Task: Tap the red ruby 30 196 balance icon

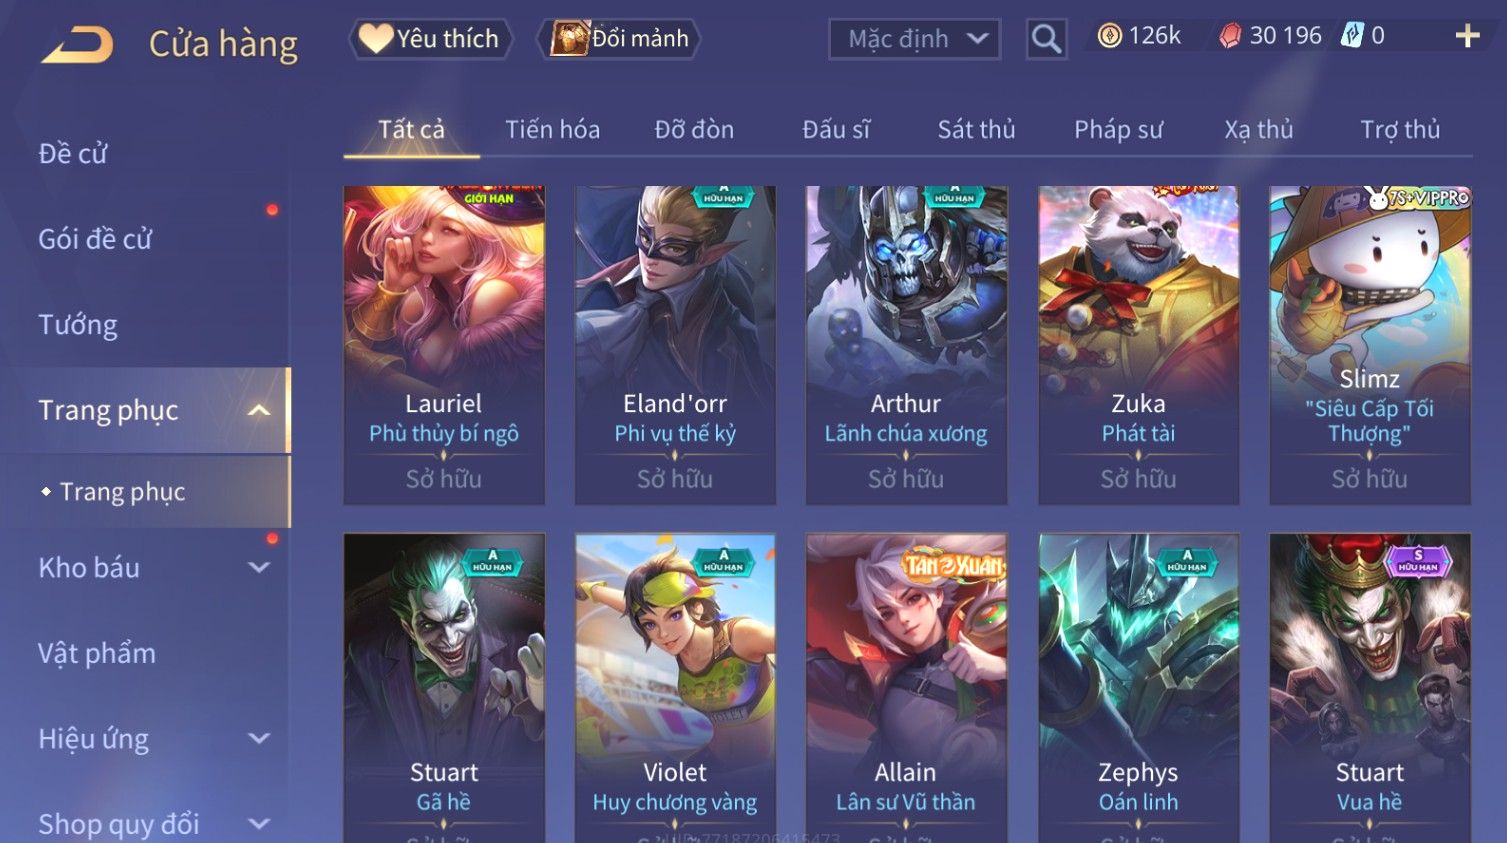Action: tap(1230, 36)
